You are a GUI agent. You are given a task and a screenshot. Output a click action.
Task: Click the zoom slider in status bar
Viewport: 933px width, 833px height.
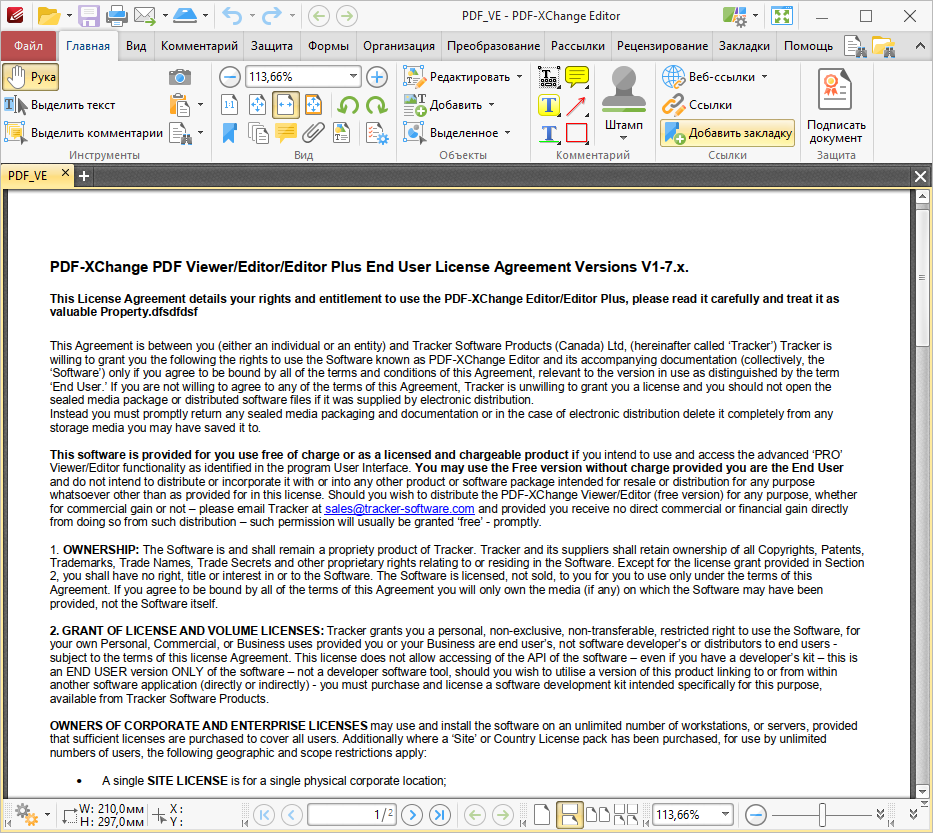(x=820, y=815)
